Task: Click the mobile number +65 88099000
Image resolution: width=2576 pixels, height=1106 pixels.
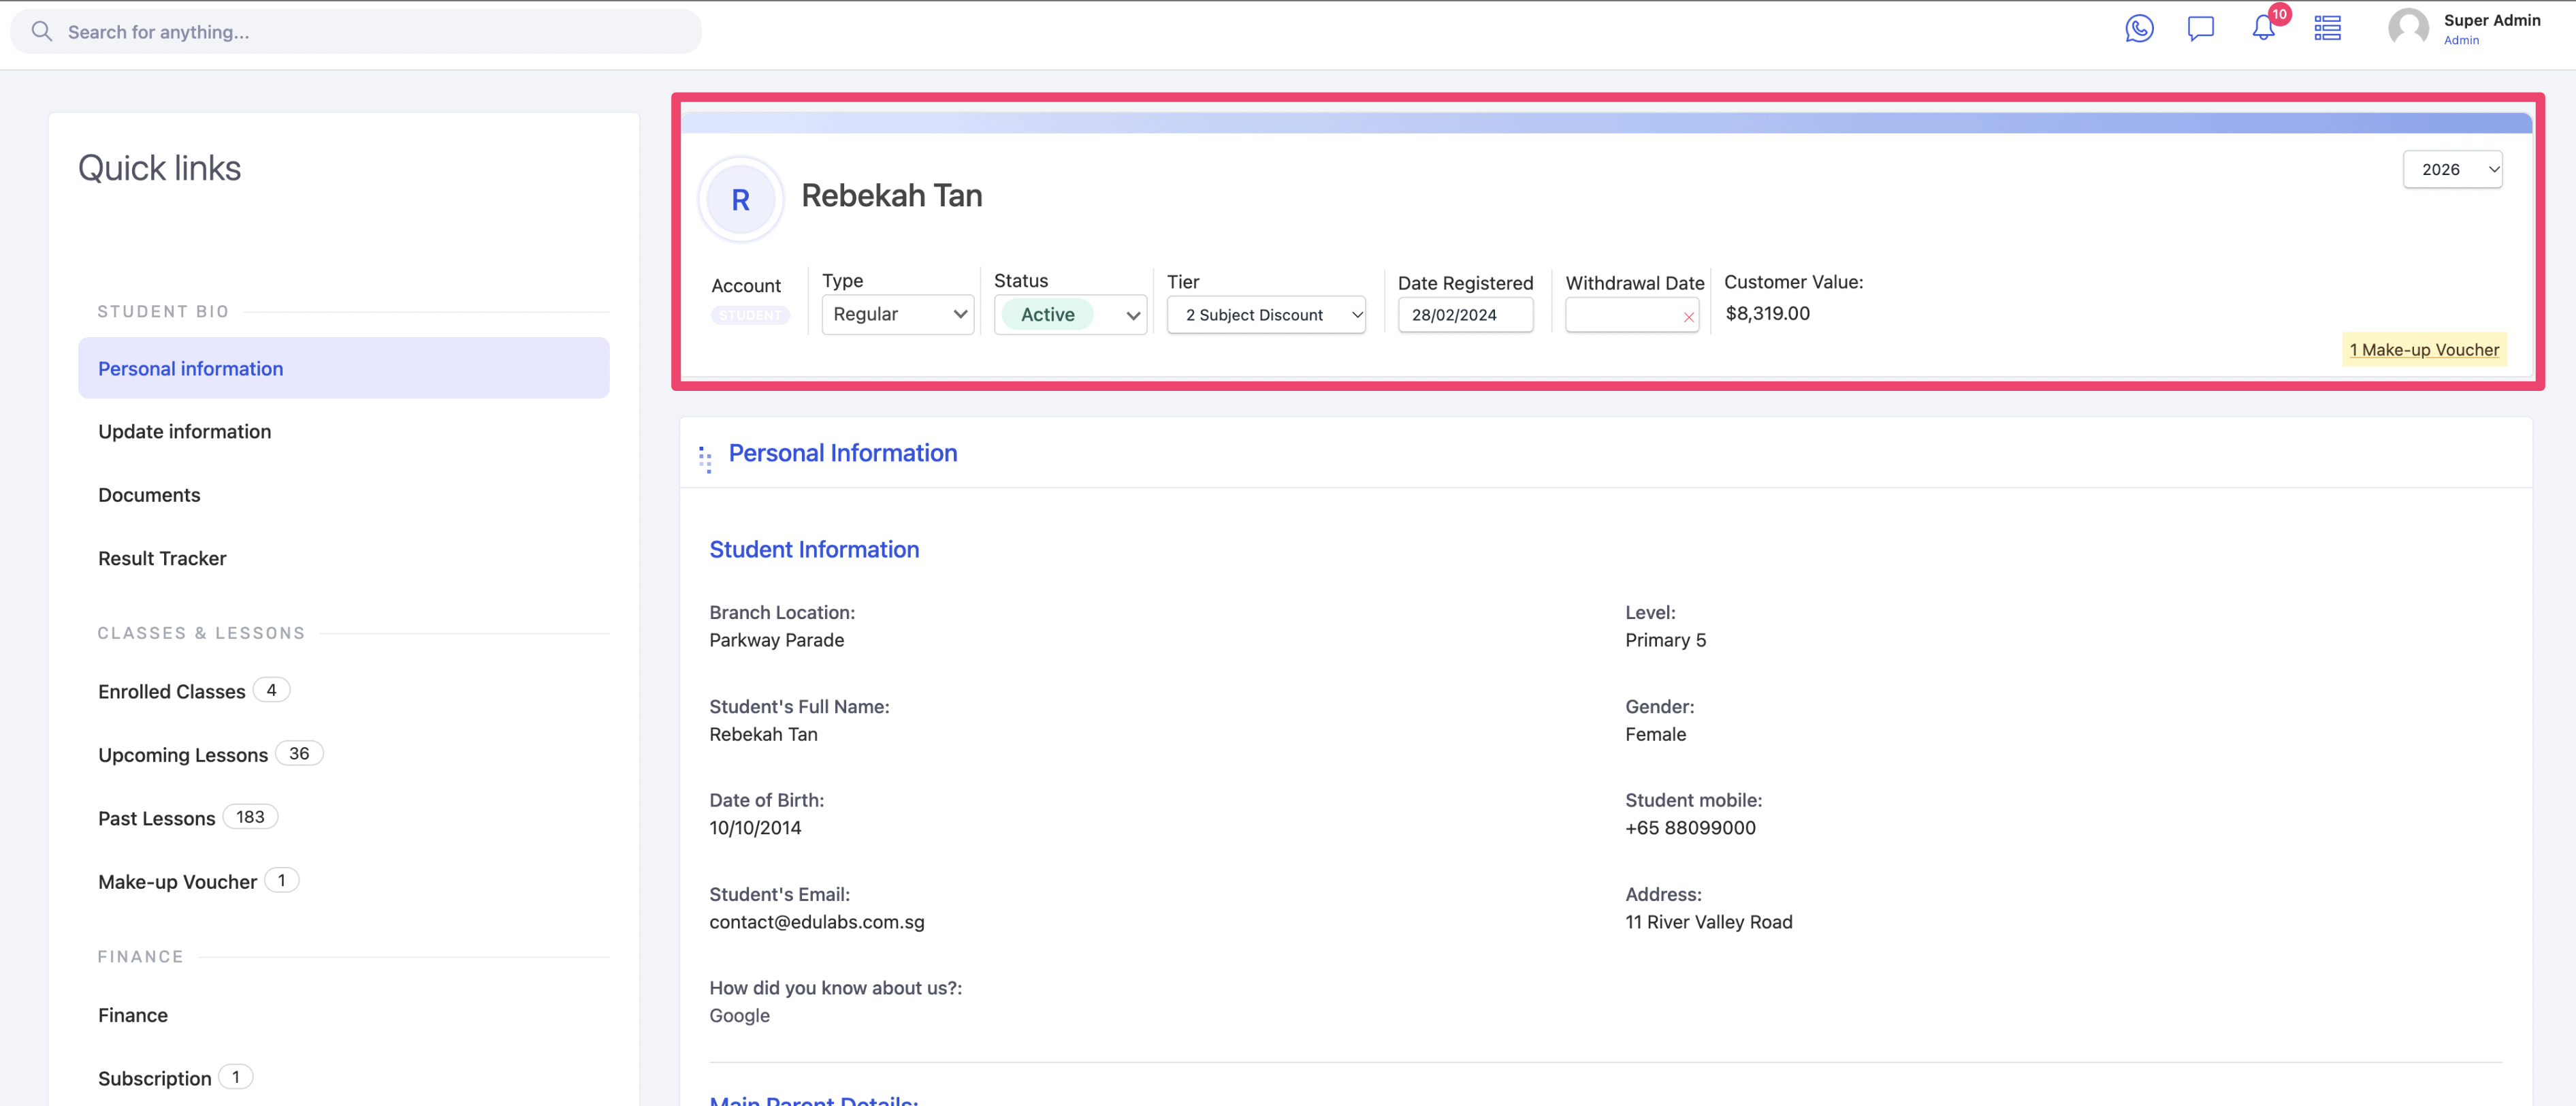Action: coord(1690,828)
